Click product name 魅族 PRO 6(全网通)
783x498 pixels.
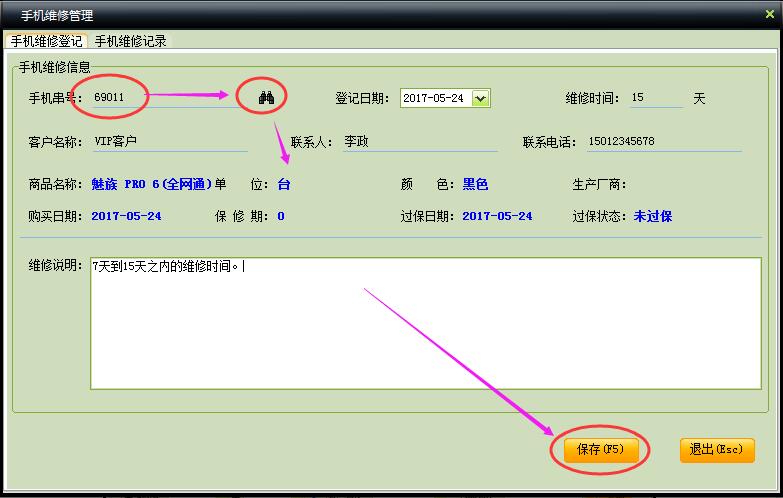pyautogui.click(x=151, y=184)
